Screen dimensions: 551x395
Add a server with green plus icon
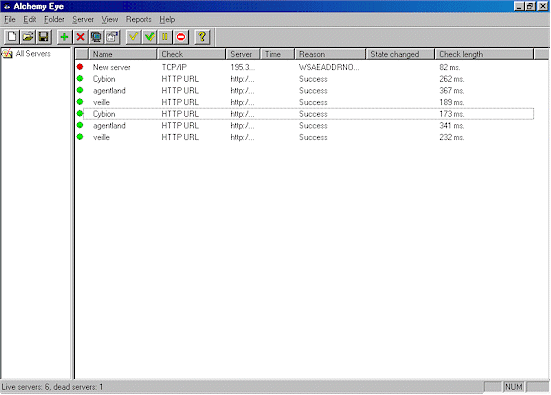[x=64, y=37]
